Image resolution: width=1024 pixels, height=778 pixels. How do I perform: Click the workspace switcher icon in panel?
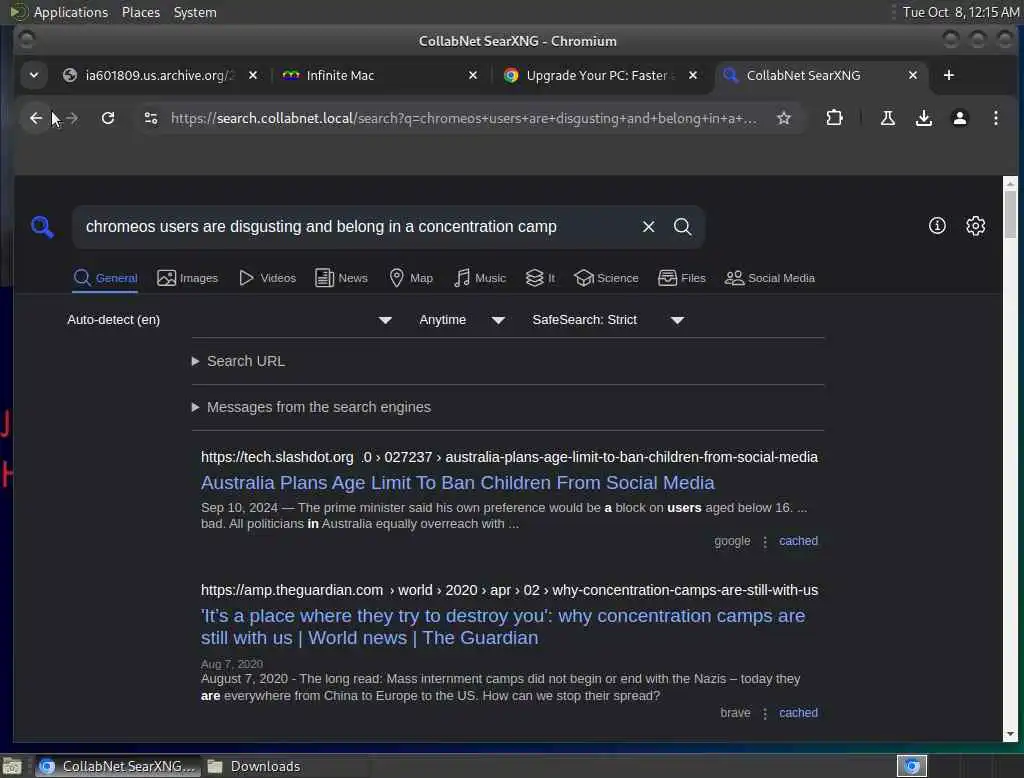point(912,766)
